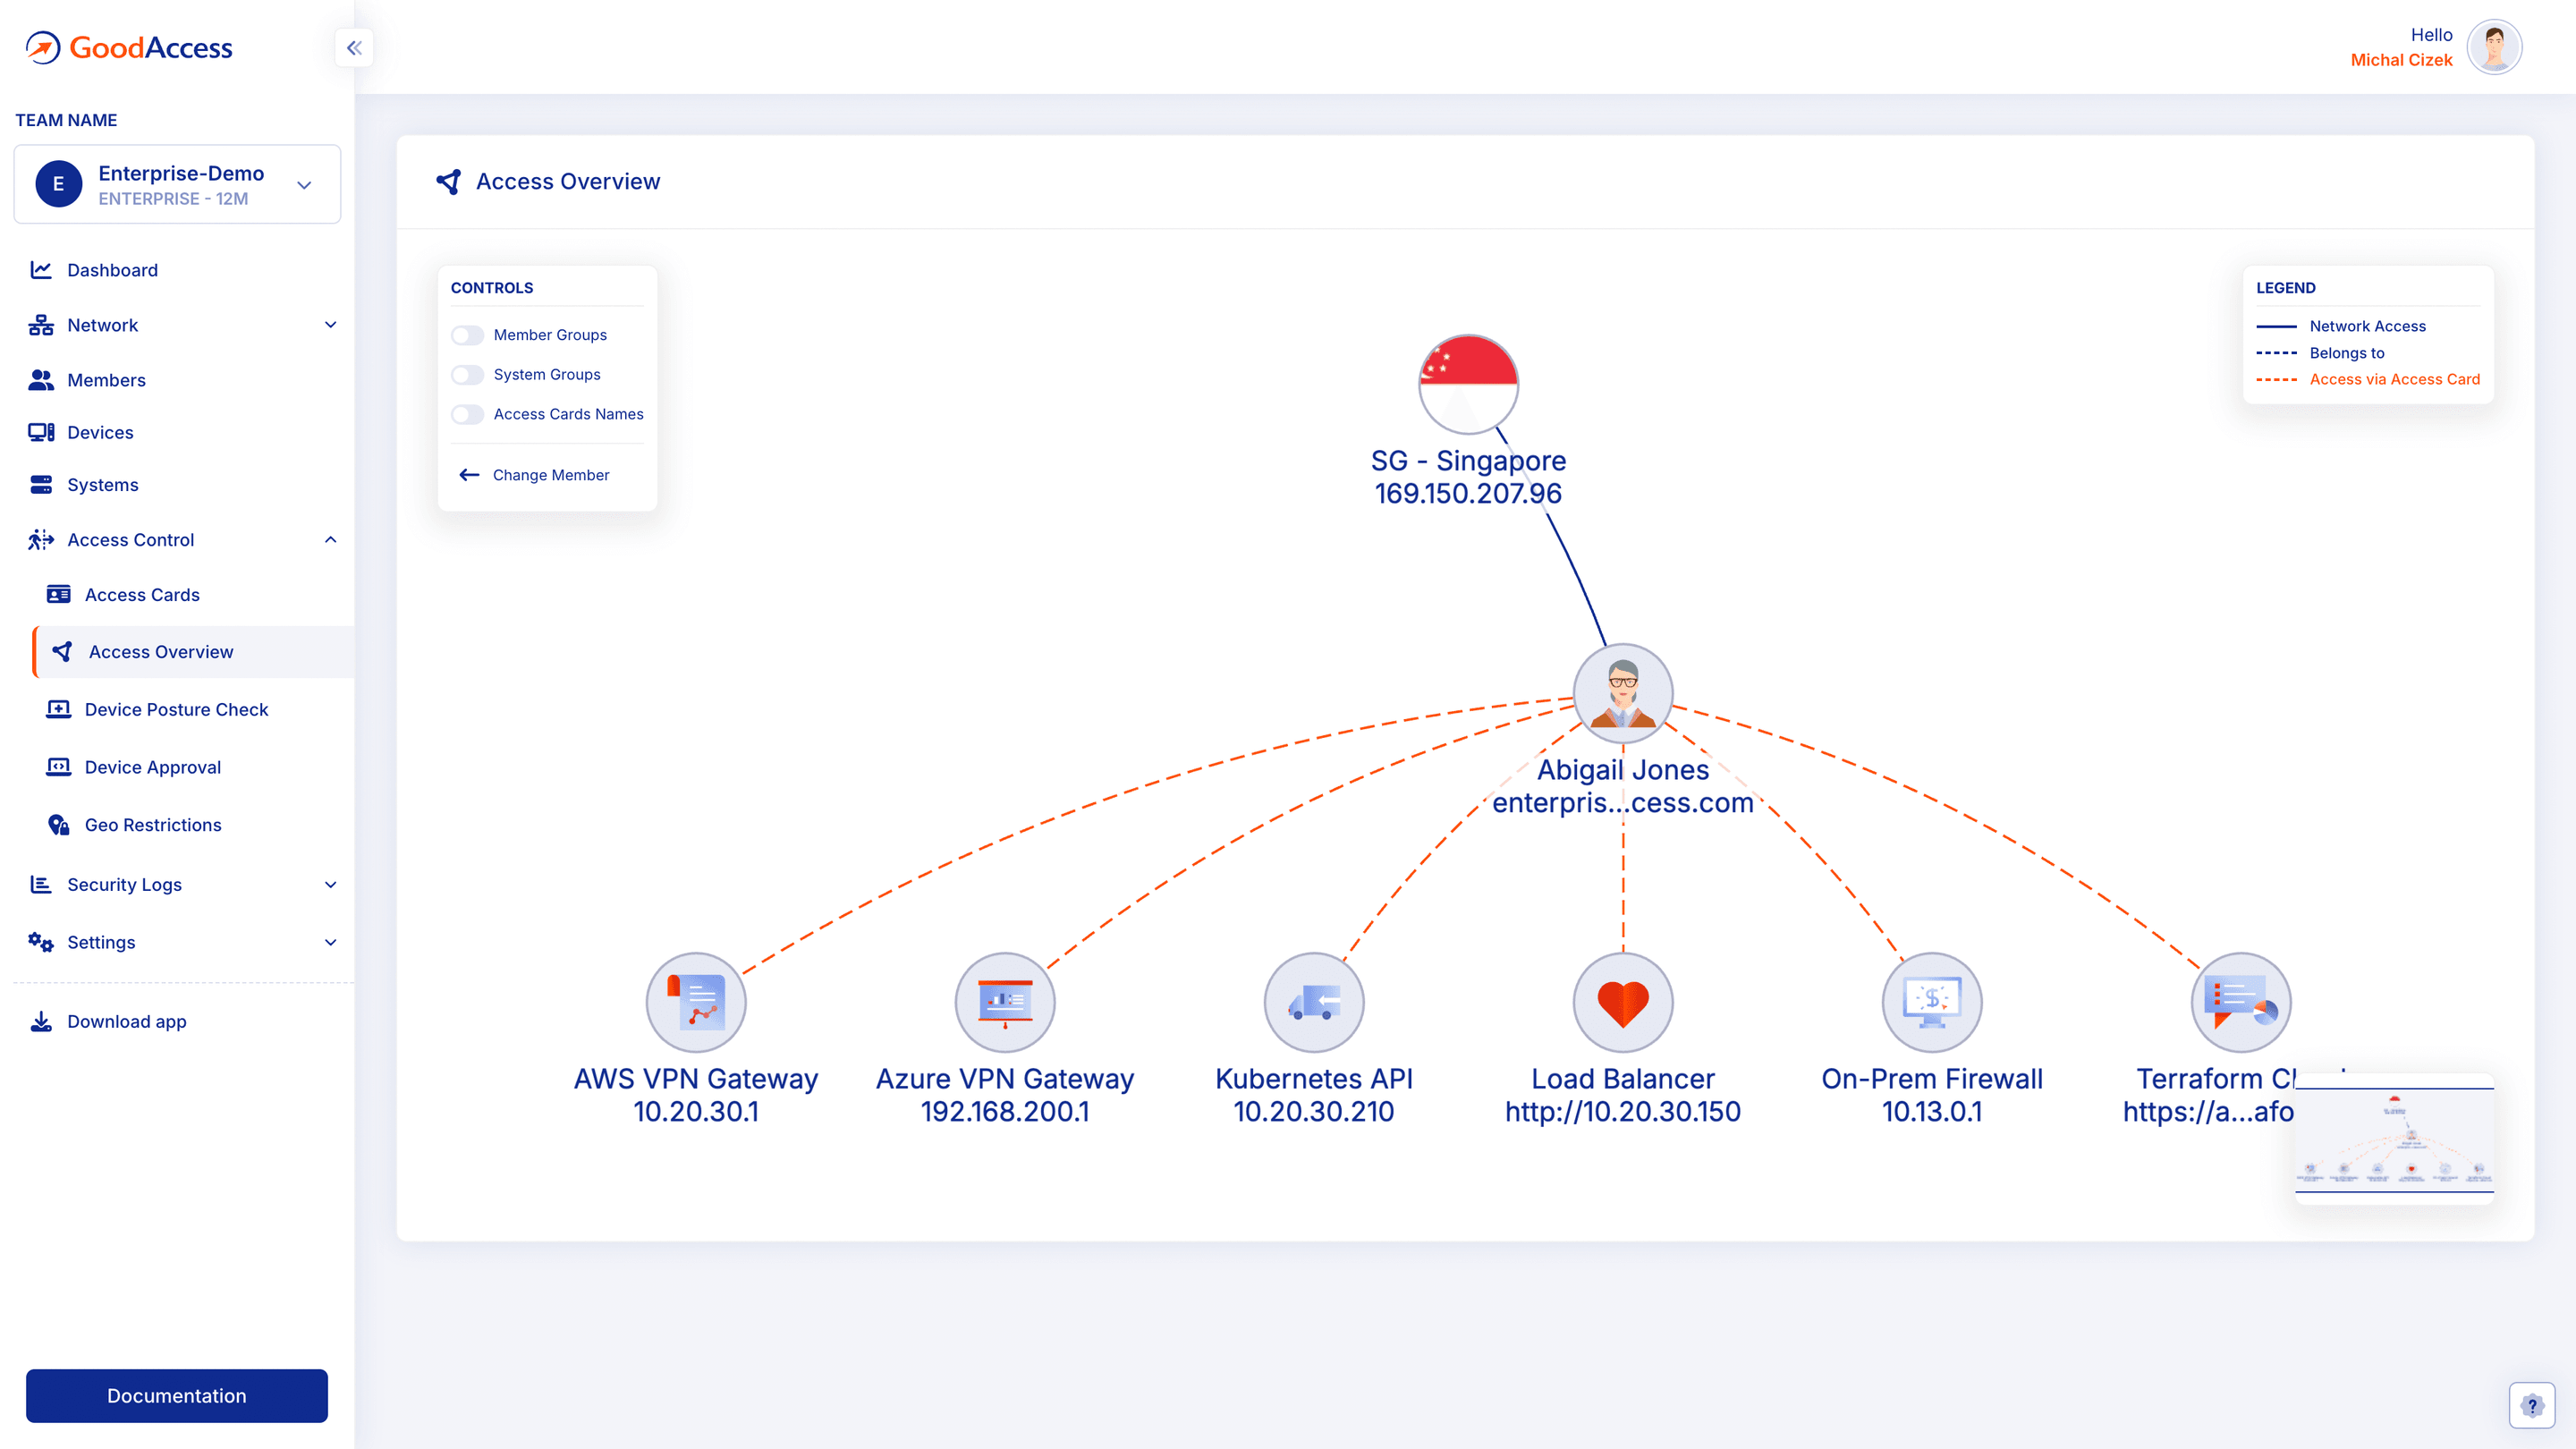
Task: Open Geo Restrictions page
Action: (x=153, y=825)
